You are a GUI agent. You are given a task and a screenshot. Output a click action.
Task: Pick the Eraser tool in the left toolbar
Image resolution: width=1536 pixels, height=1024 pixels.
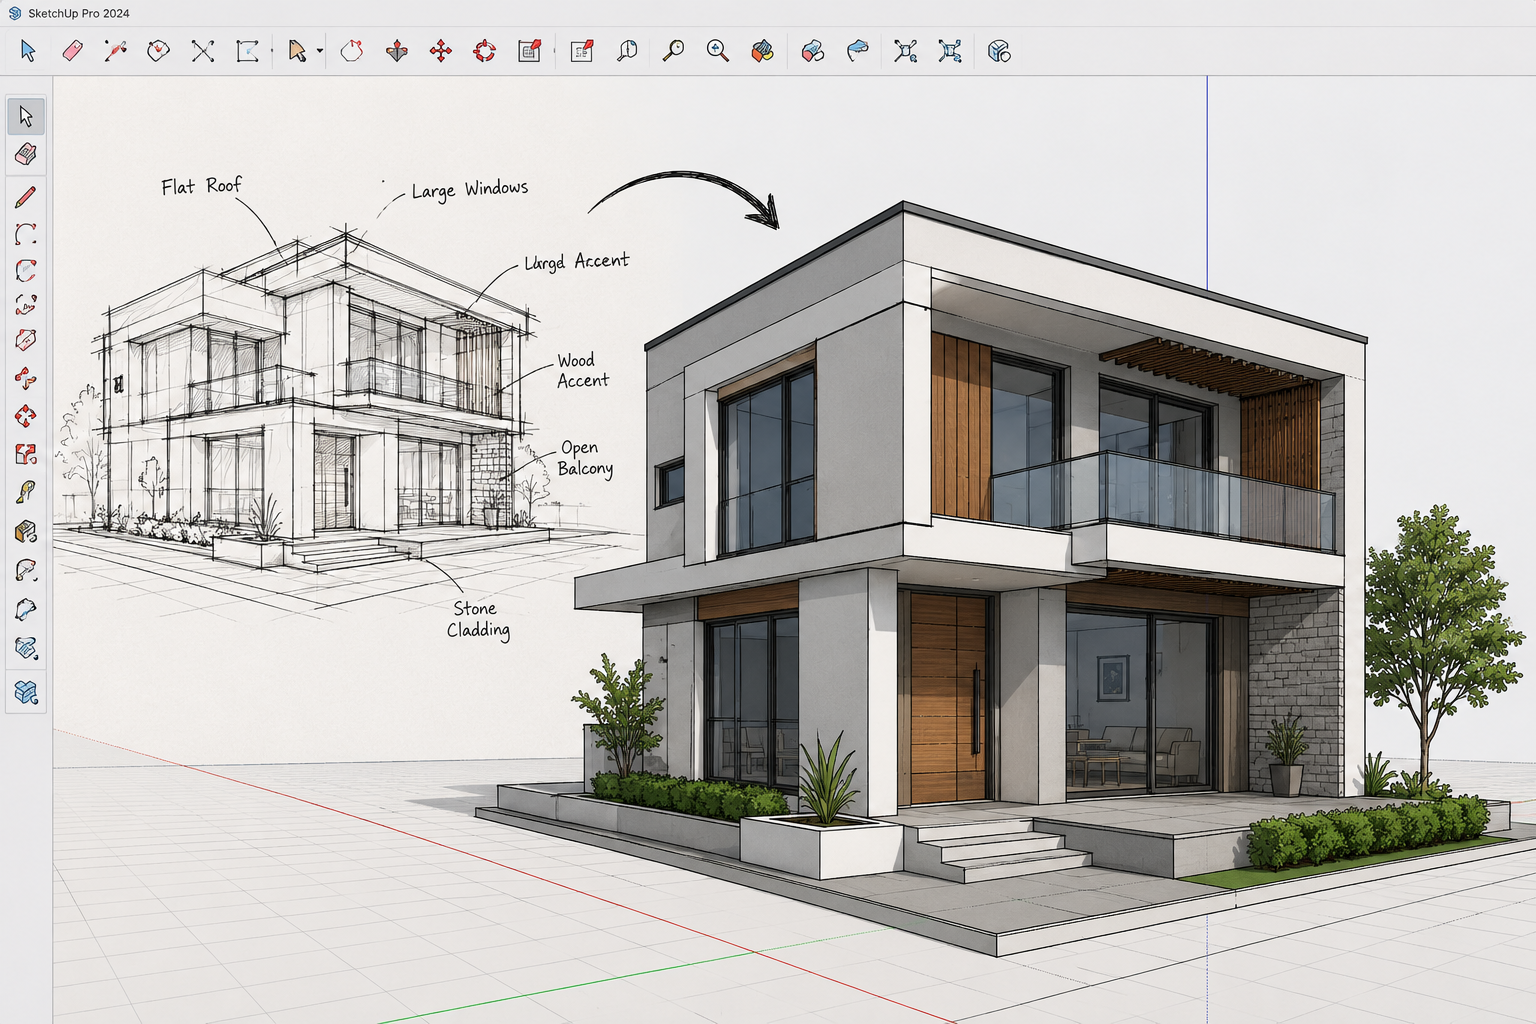pyautogui.click(x=26, y=154)
